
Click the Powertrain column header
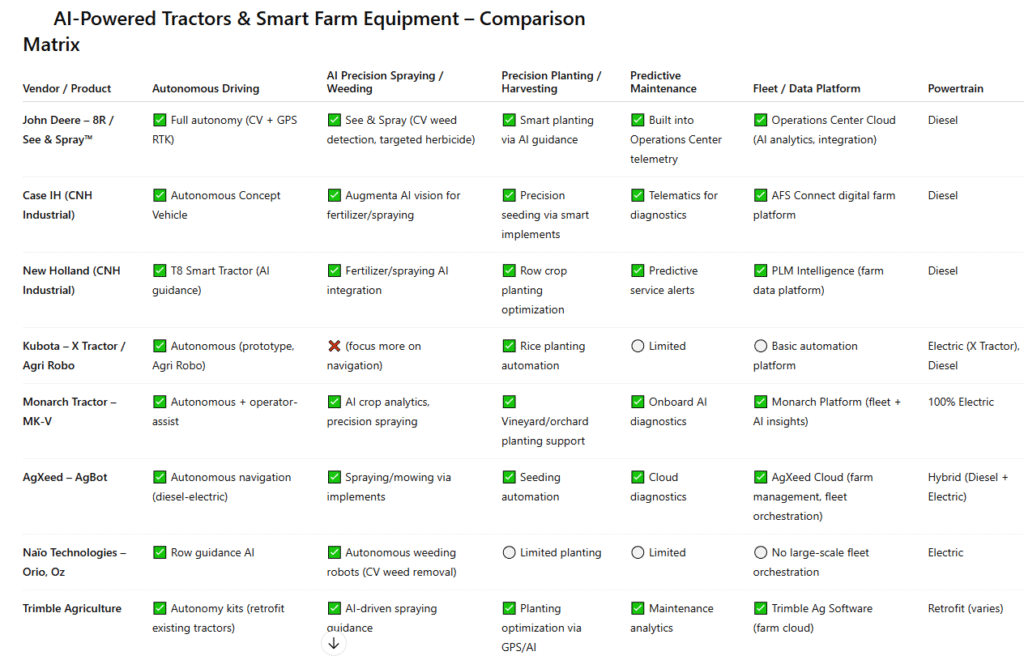955,88
